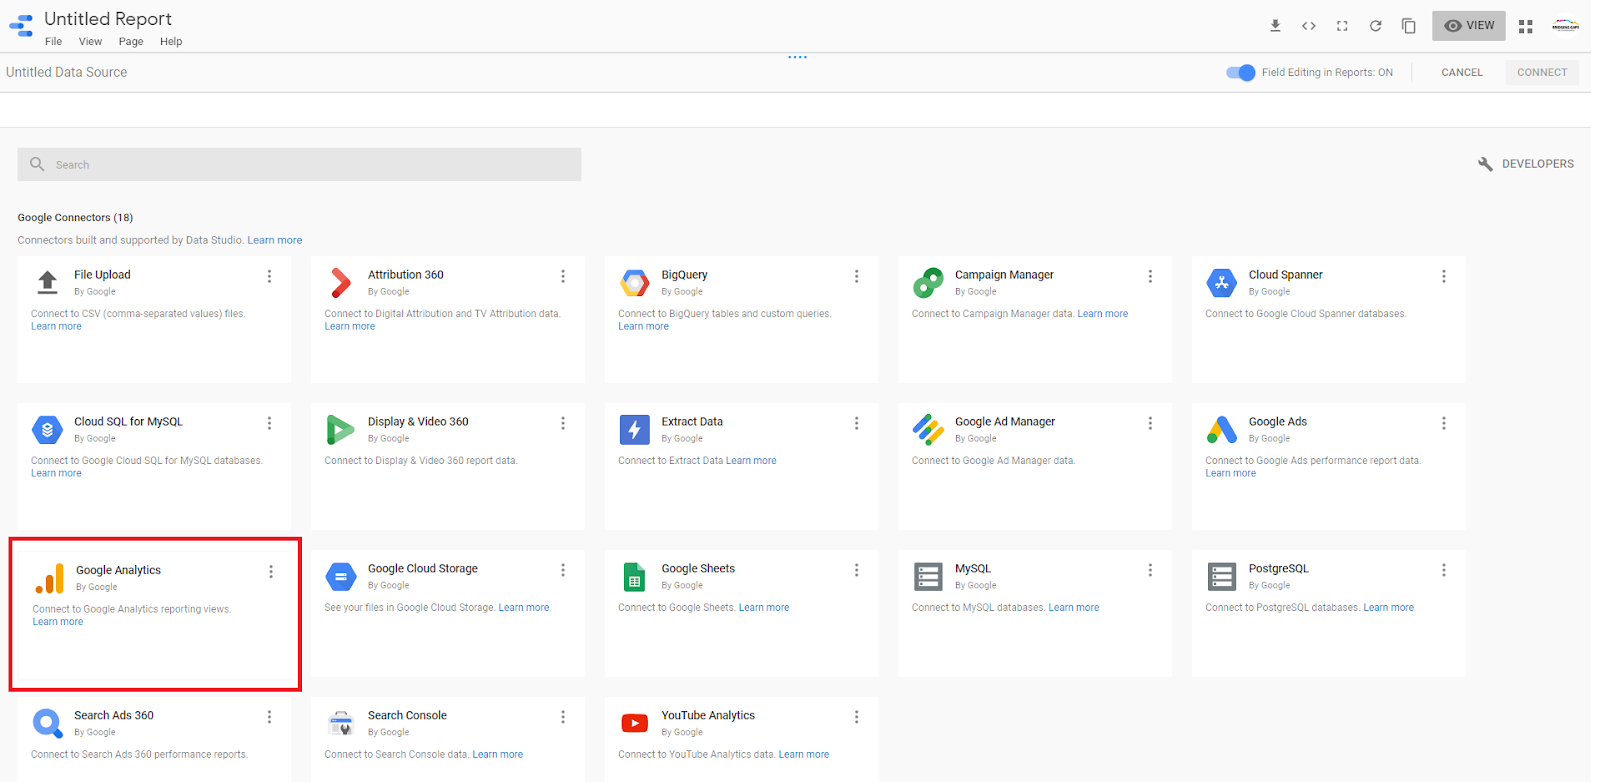
Task: Click the Cloud SQL for MySQL icon
Action: point(47,430)
